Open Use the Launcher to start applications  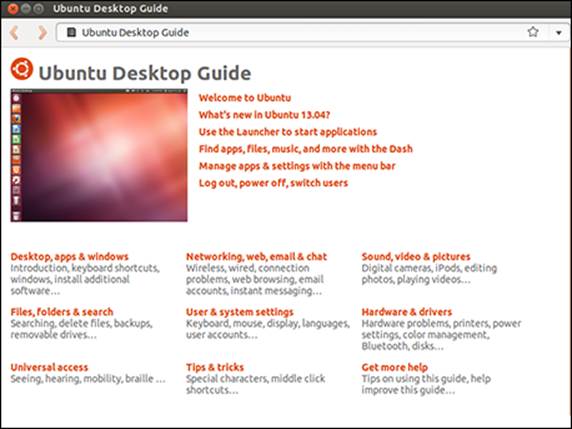tap(288, 132)
